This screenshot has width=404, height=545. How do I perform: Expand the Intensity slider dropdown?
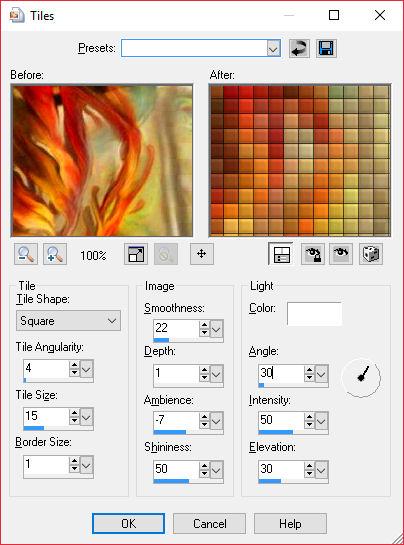pos(321,421)
